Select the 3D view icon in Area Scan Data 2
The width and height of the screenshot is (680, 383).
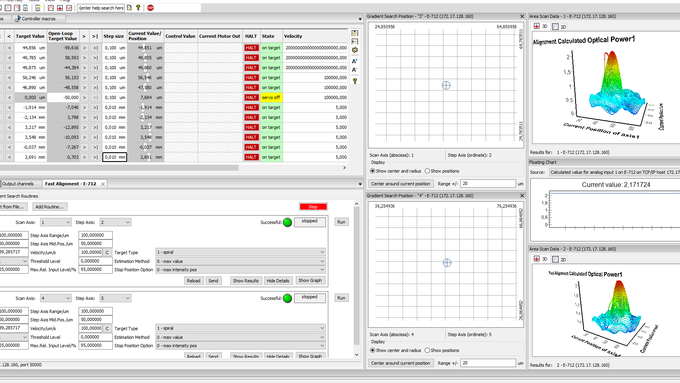coord(536,259)
